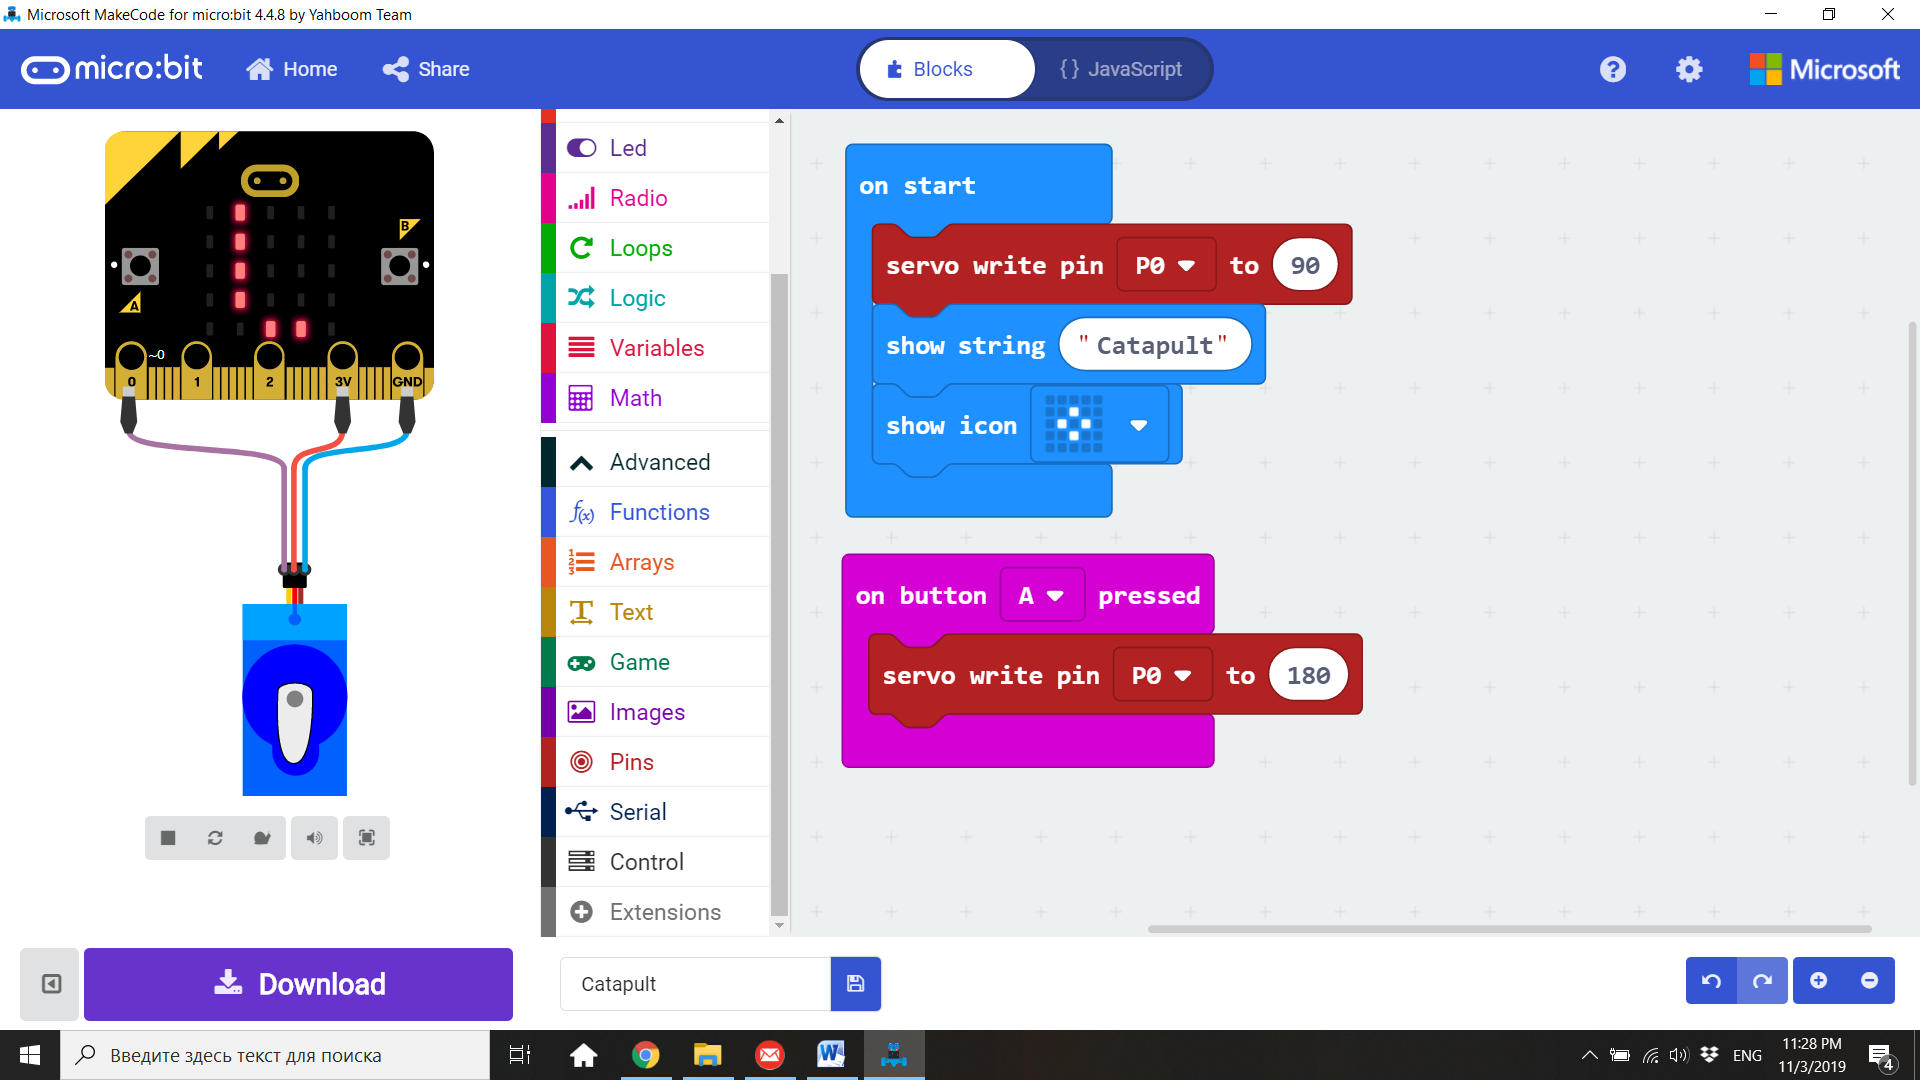Open the Functions block category
This screenshot has width=1920, height=1080.
click(x=656, y=512)
